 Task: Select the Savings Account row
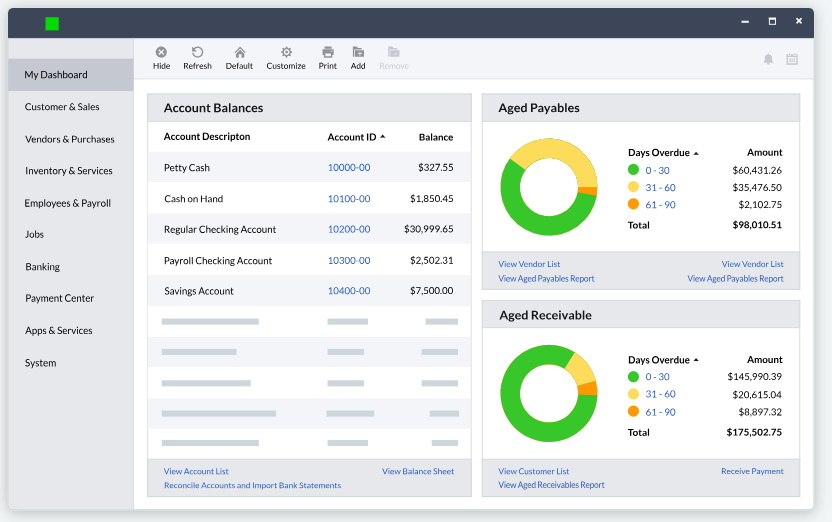[199, 291]
